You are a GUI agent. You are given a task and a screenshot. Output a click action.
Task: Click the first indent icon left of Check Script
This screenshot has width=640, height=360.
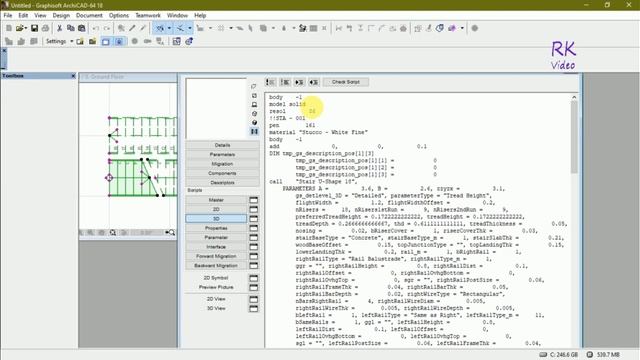pyautogui.click(x=271, y=82)
